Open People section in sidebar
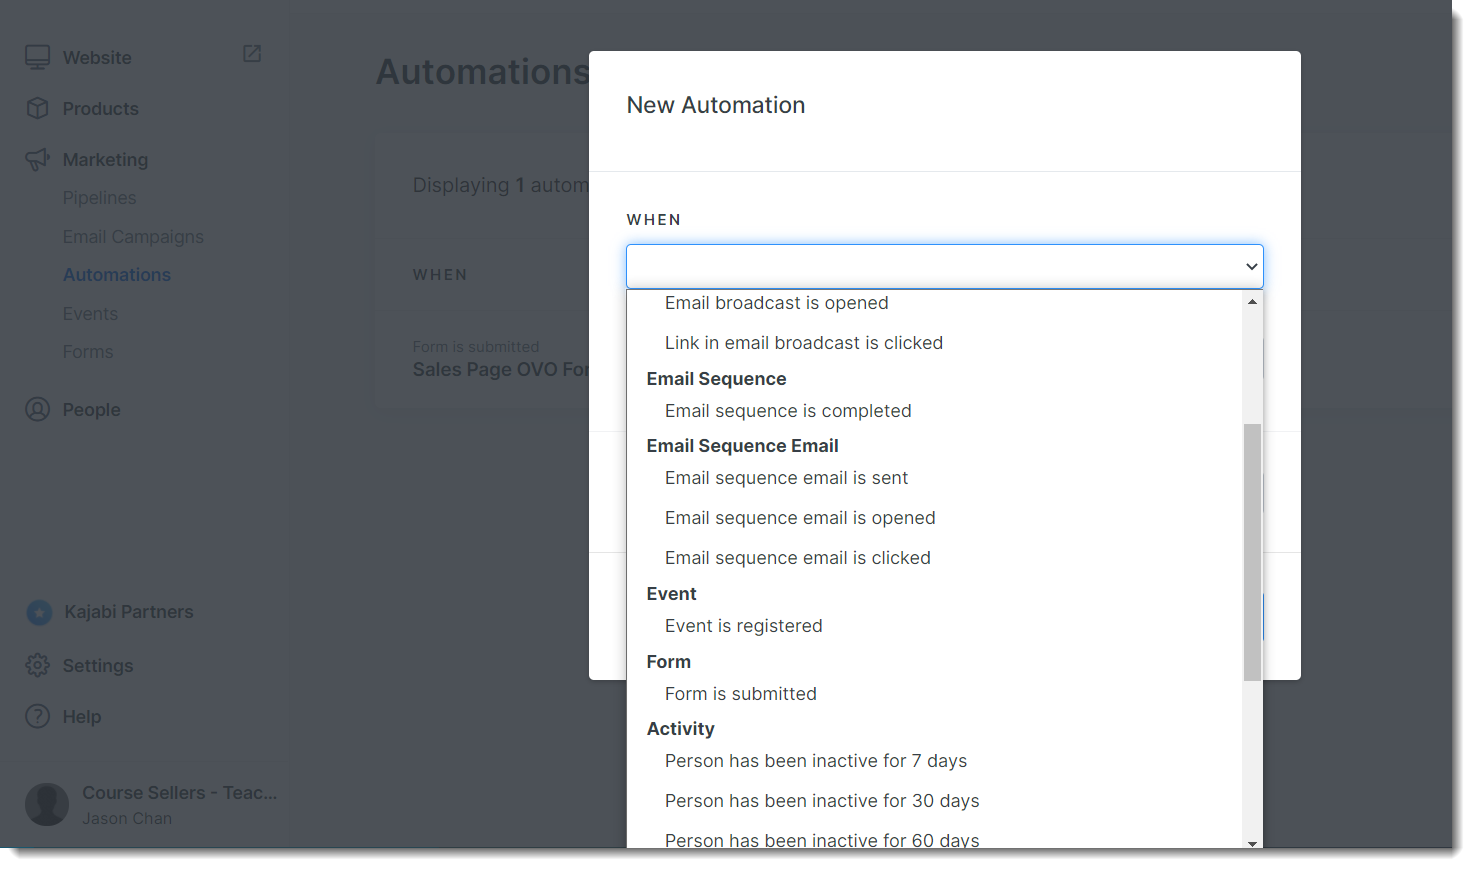Viewport: 1472px width, 873px height. click(x=91, y=410)
